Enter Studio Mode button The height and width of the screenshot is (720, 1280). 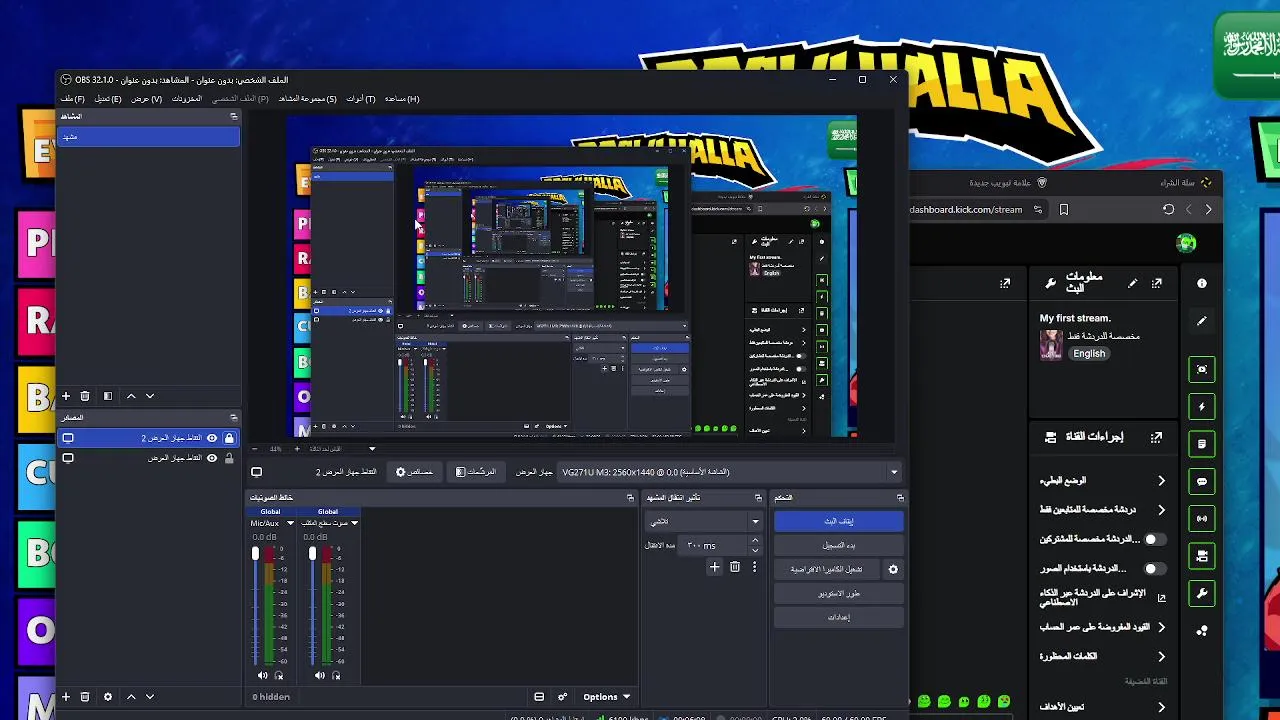[838, 593]
